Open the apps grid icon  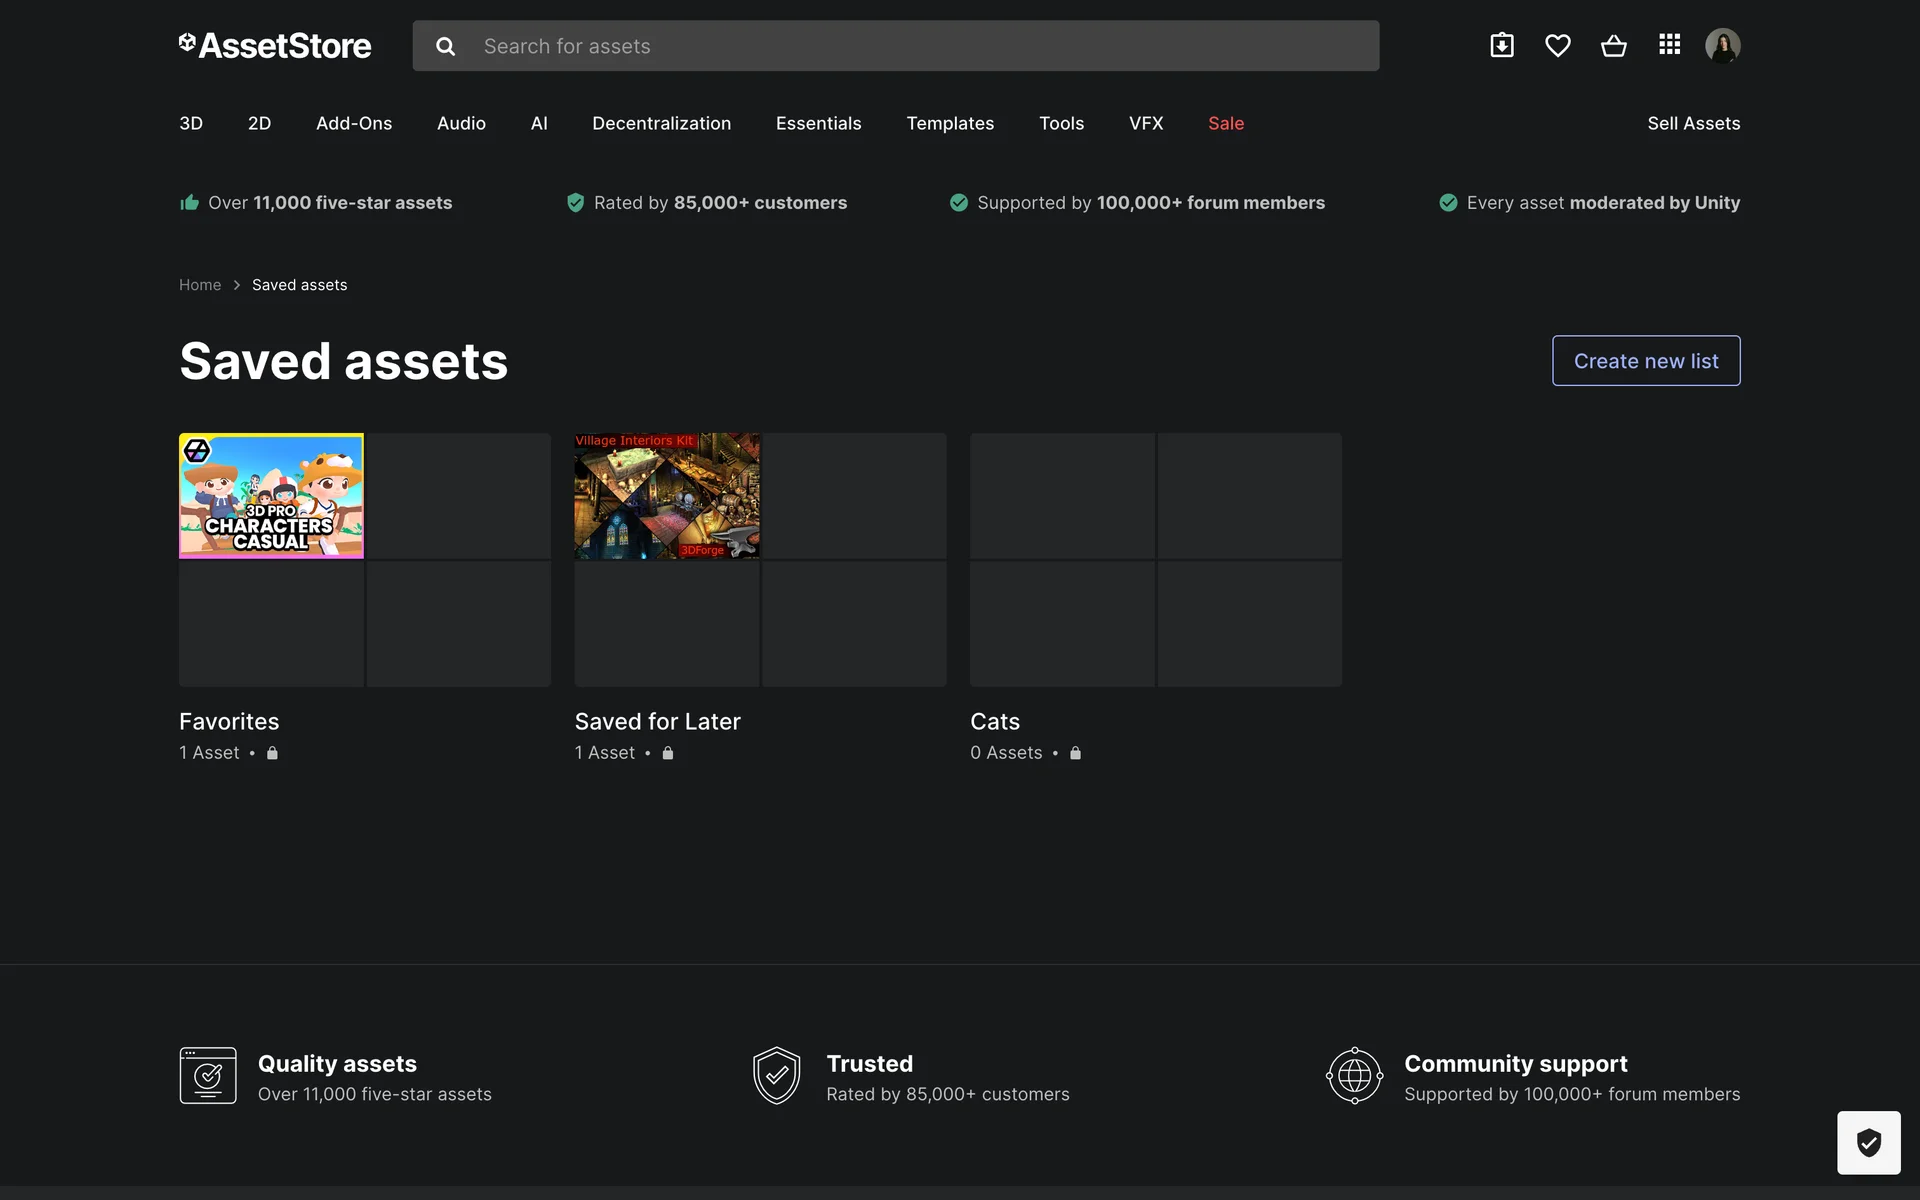pos(1669,45)
